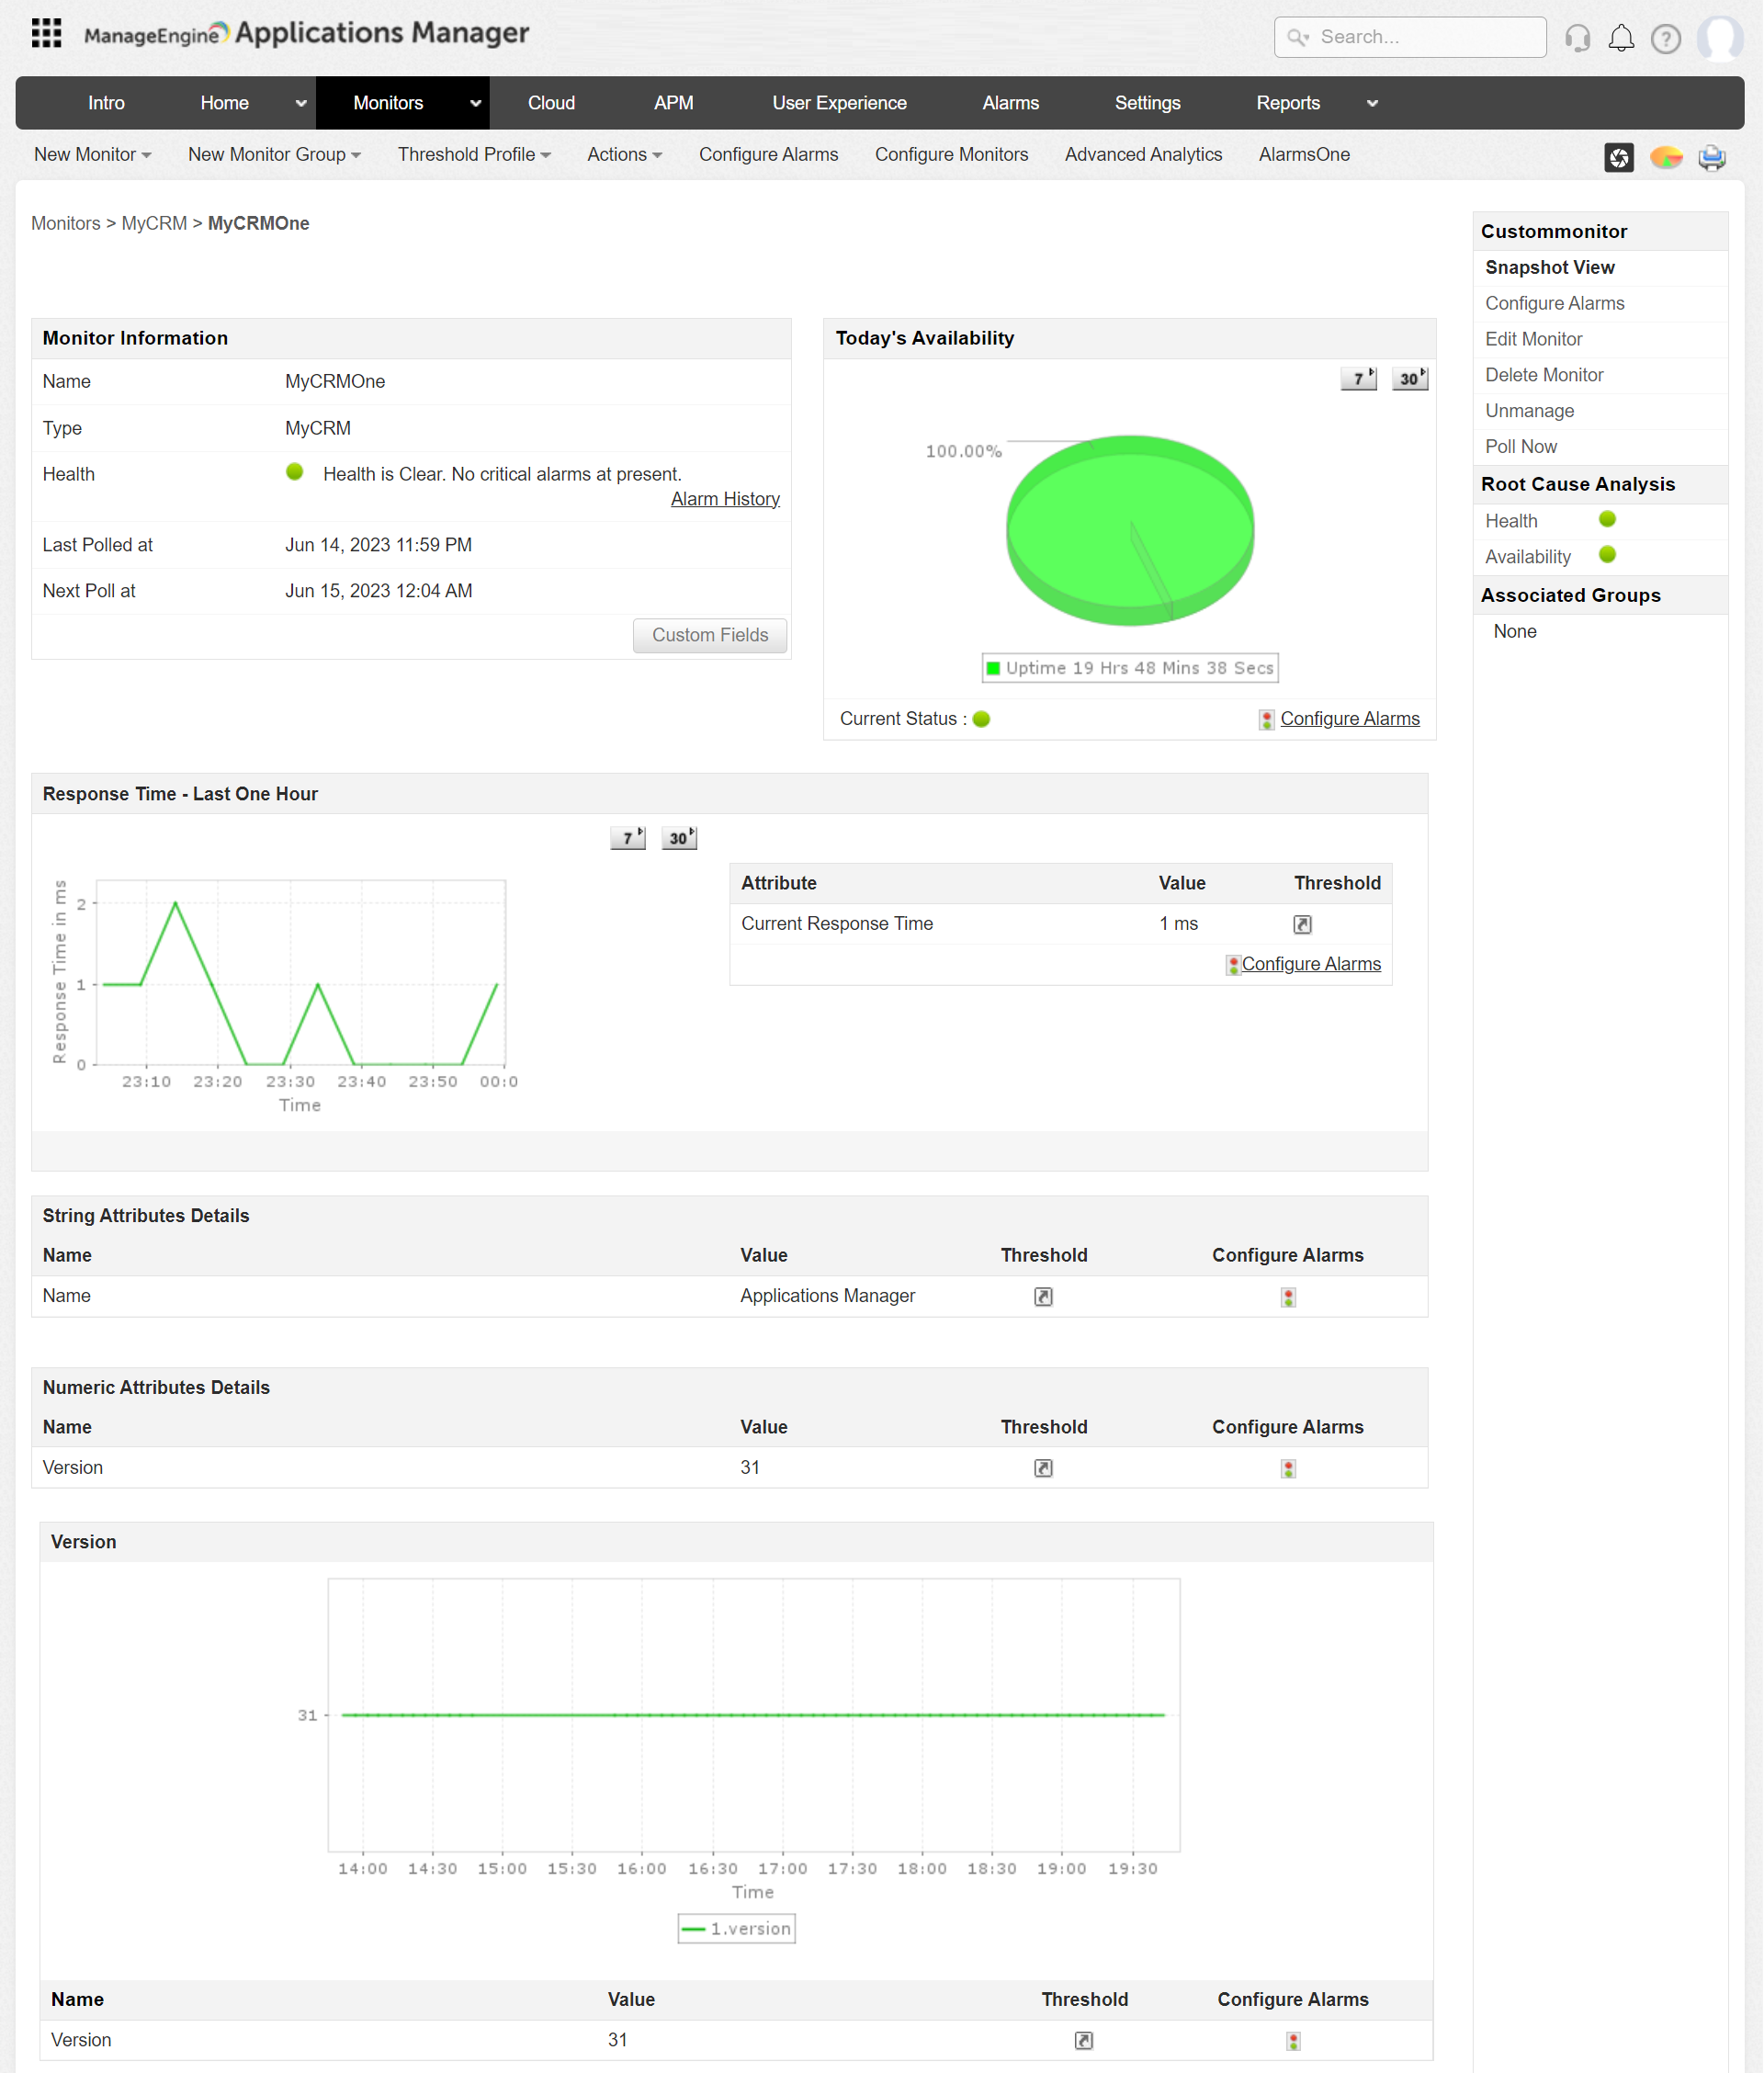Open the apps grid launcher icon
This screenshot has height=2073, width=1764.
click(x=46, y=34)
